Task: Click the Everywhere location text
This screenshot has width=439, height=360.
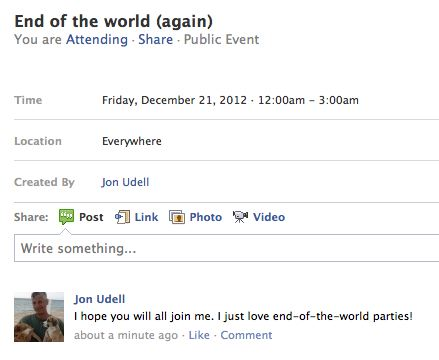Action: pyautogui.click(x=132, y=141)
